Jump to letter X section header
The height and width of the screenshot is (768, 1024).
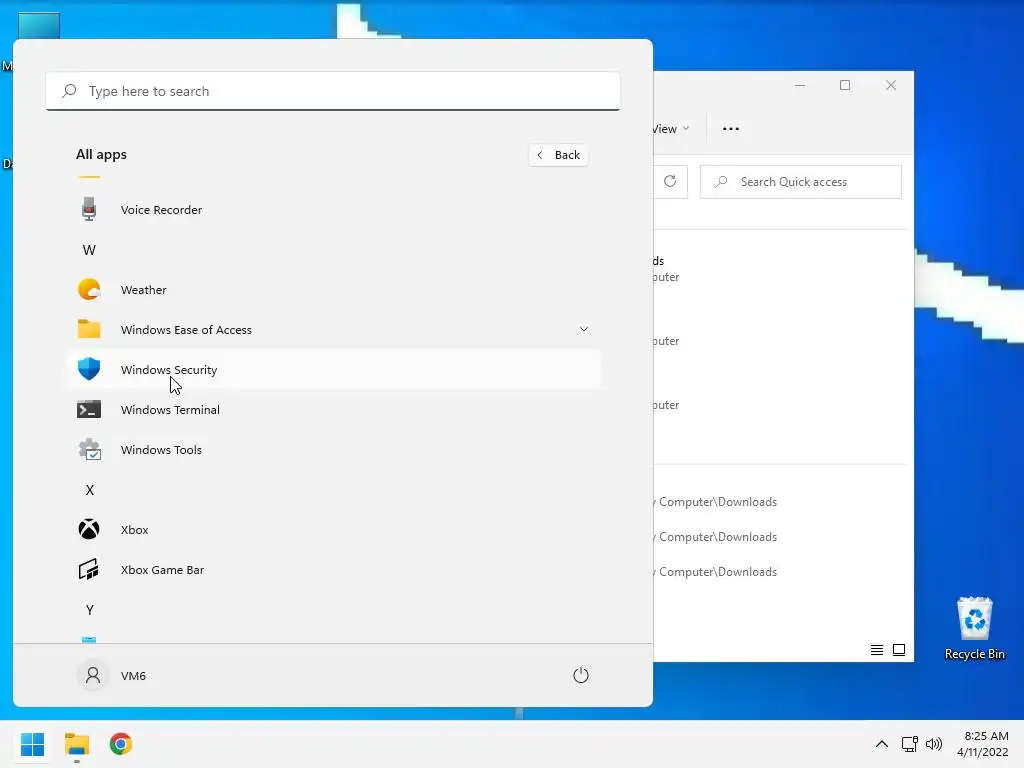click(x=89, y=490)
